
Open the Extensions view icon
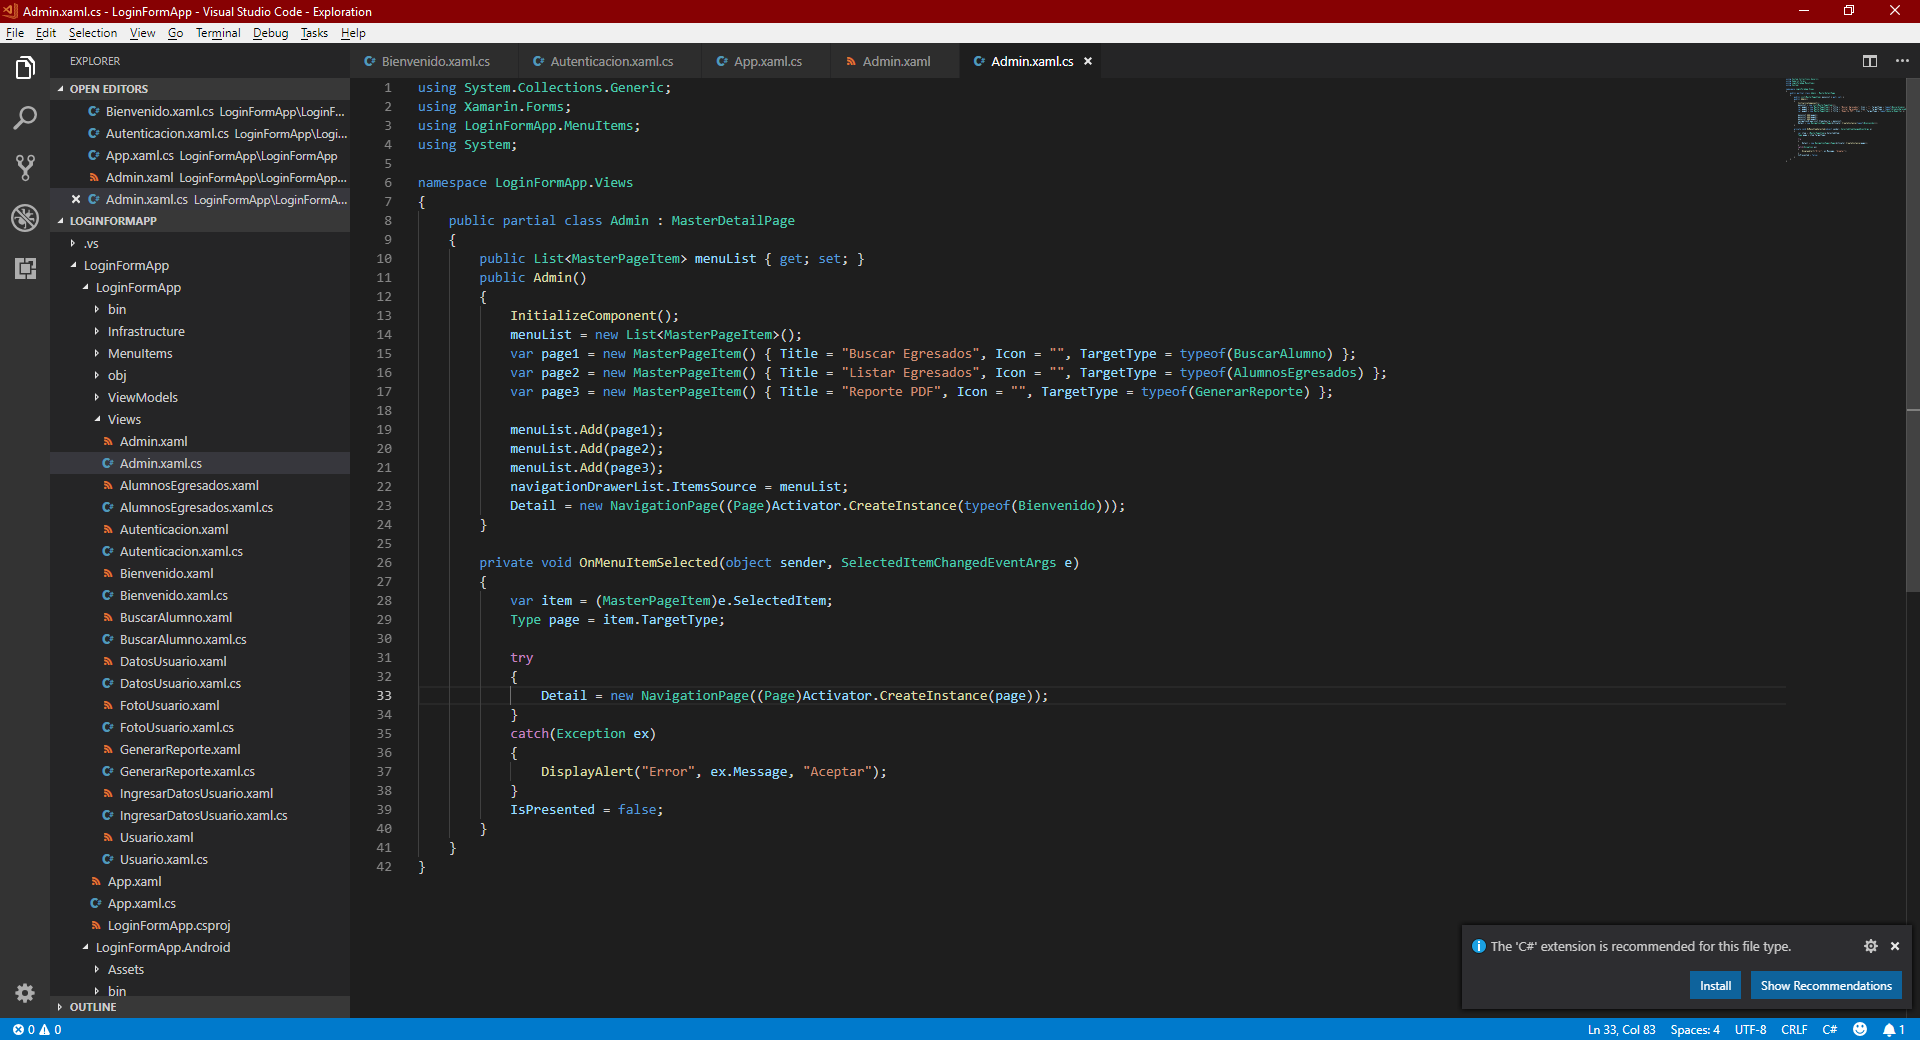(x=25, y=268)
